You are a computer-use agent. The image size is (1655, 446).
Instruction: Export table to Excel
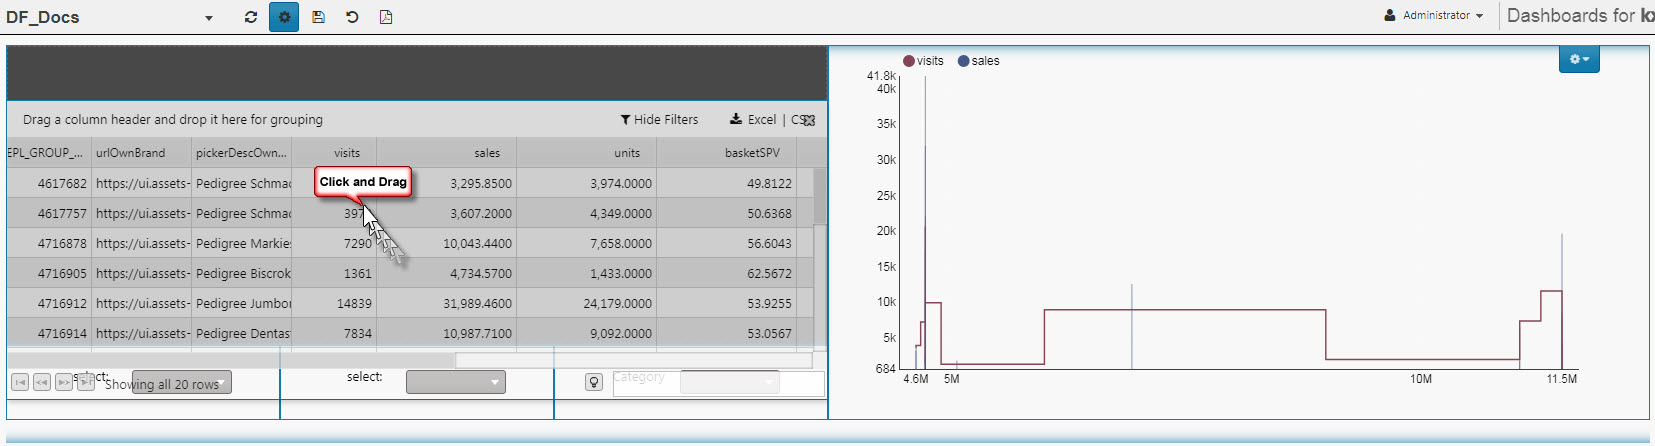tap(753, 120)
